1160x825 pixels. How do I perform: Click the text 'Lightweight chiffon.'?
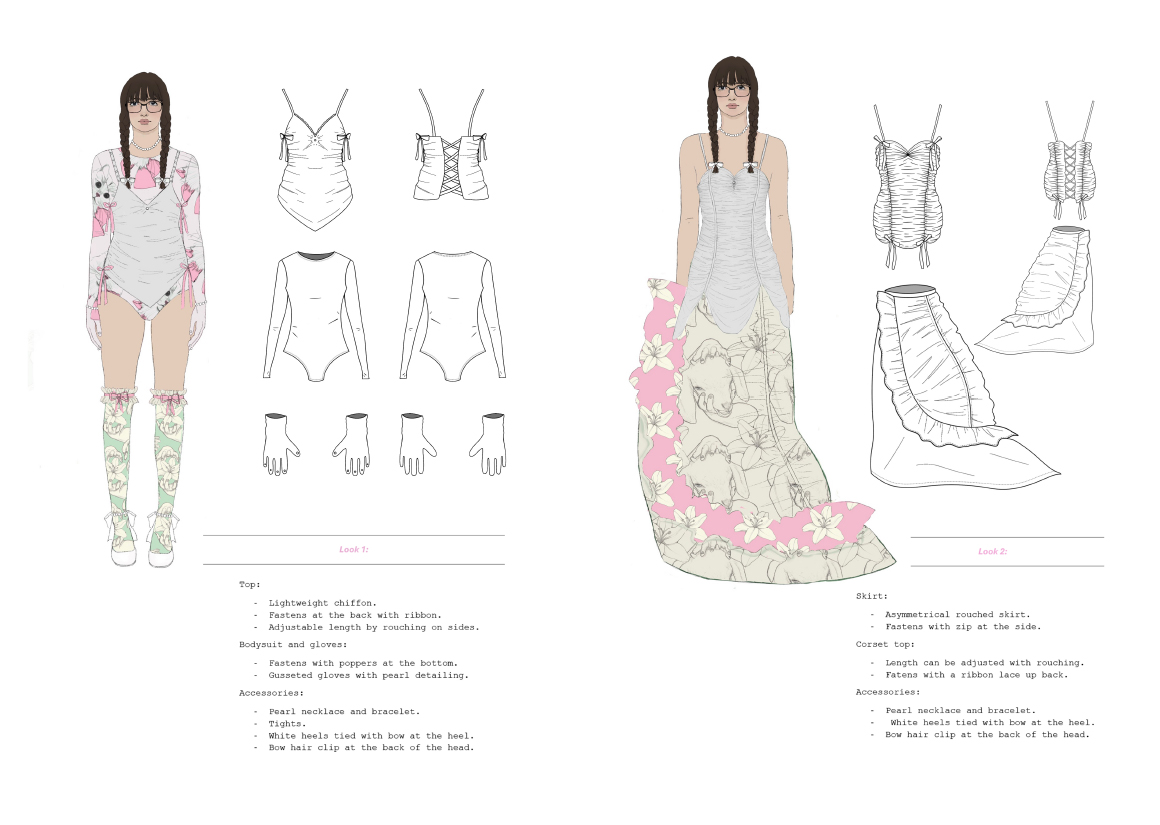point(323,603)
